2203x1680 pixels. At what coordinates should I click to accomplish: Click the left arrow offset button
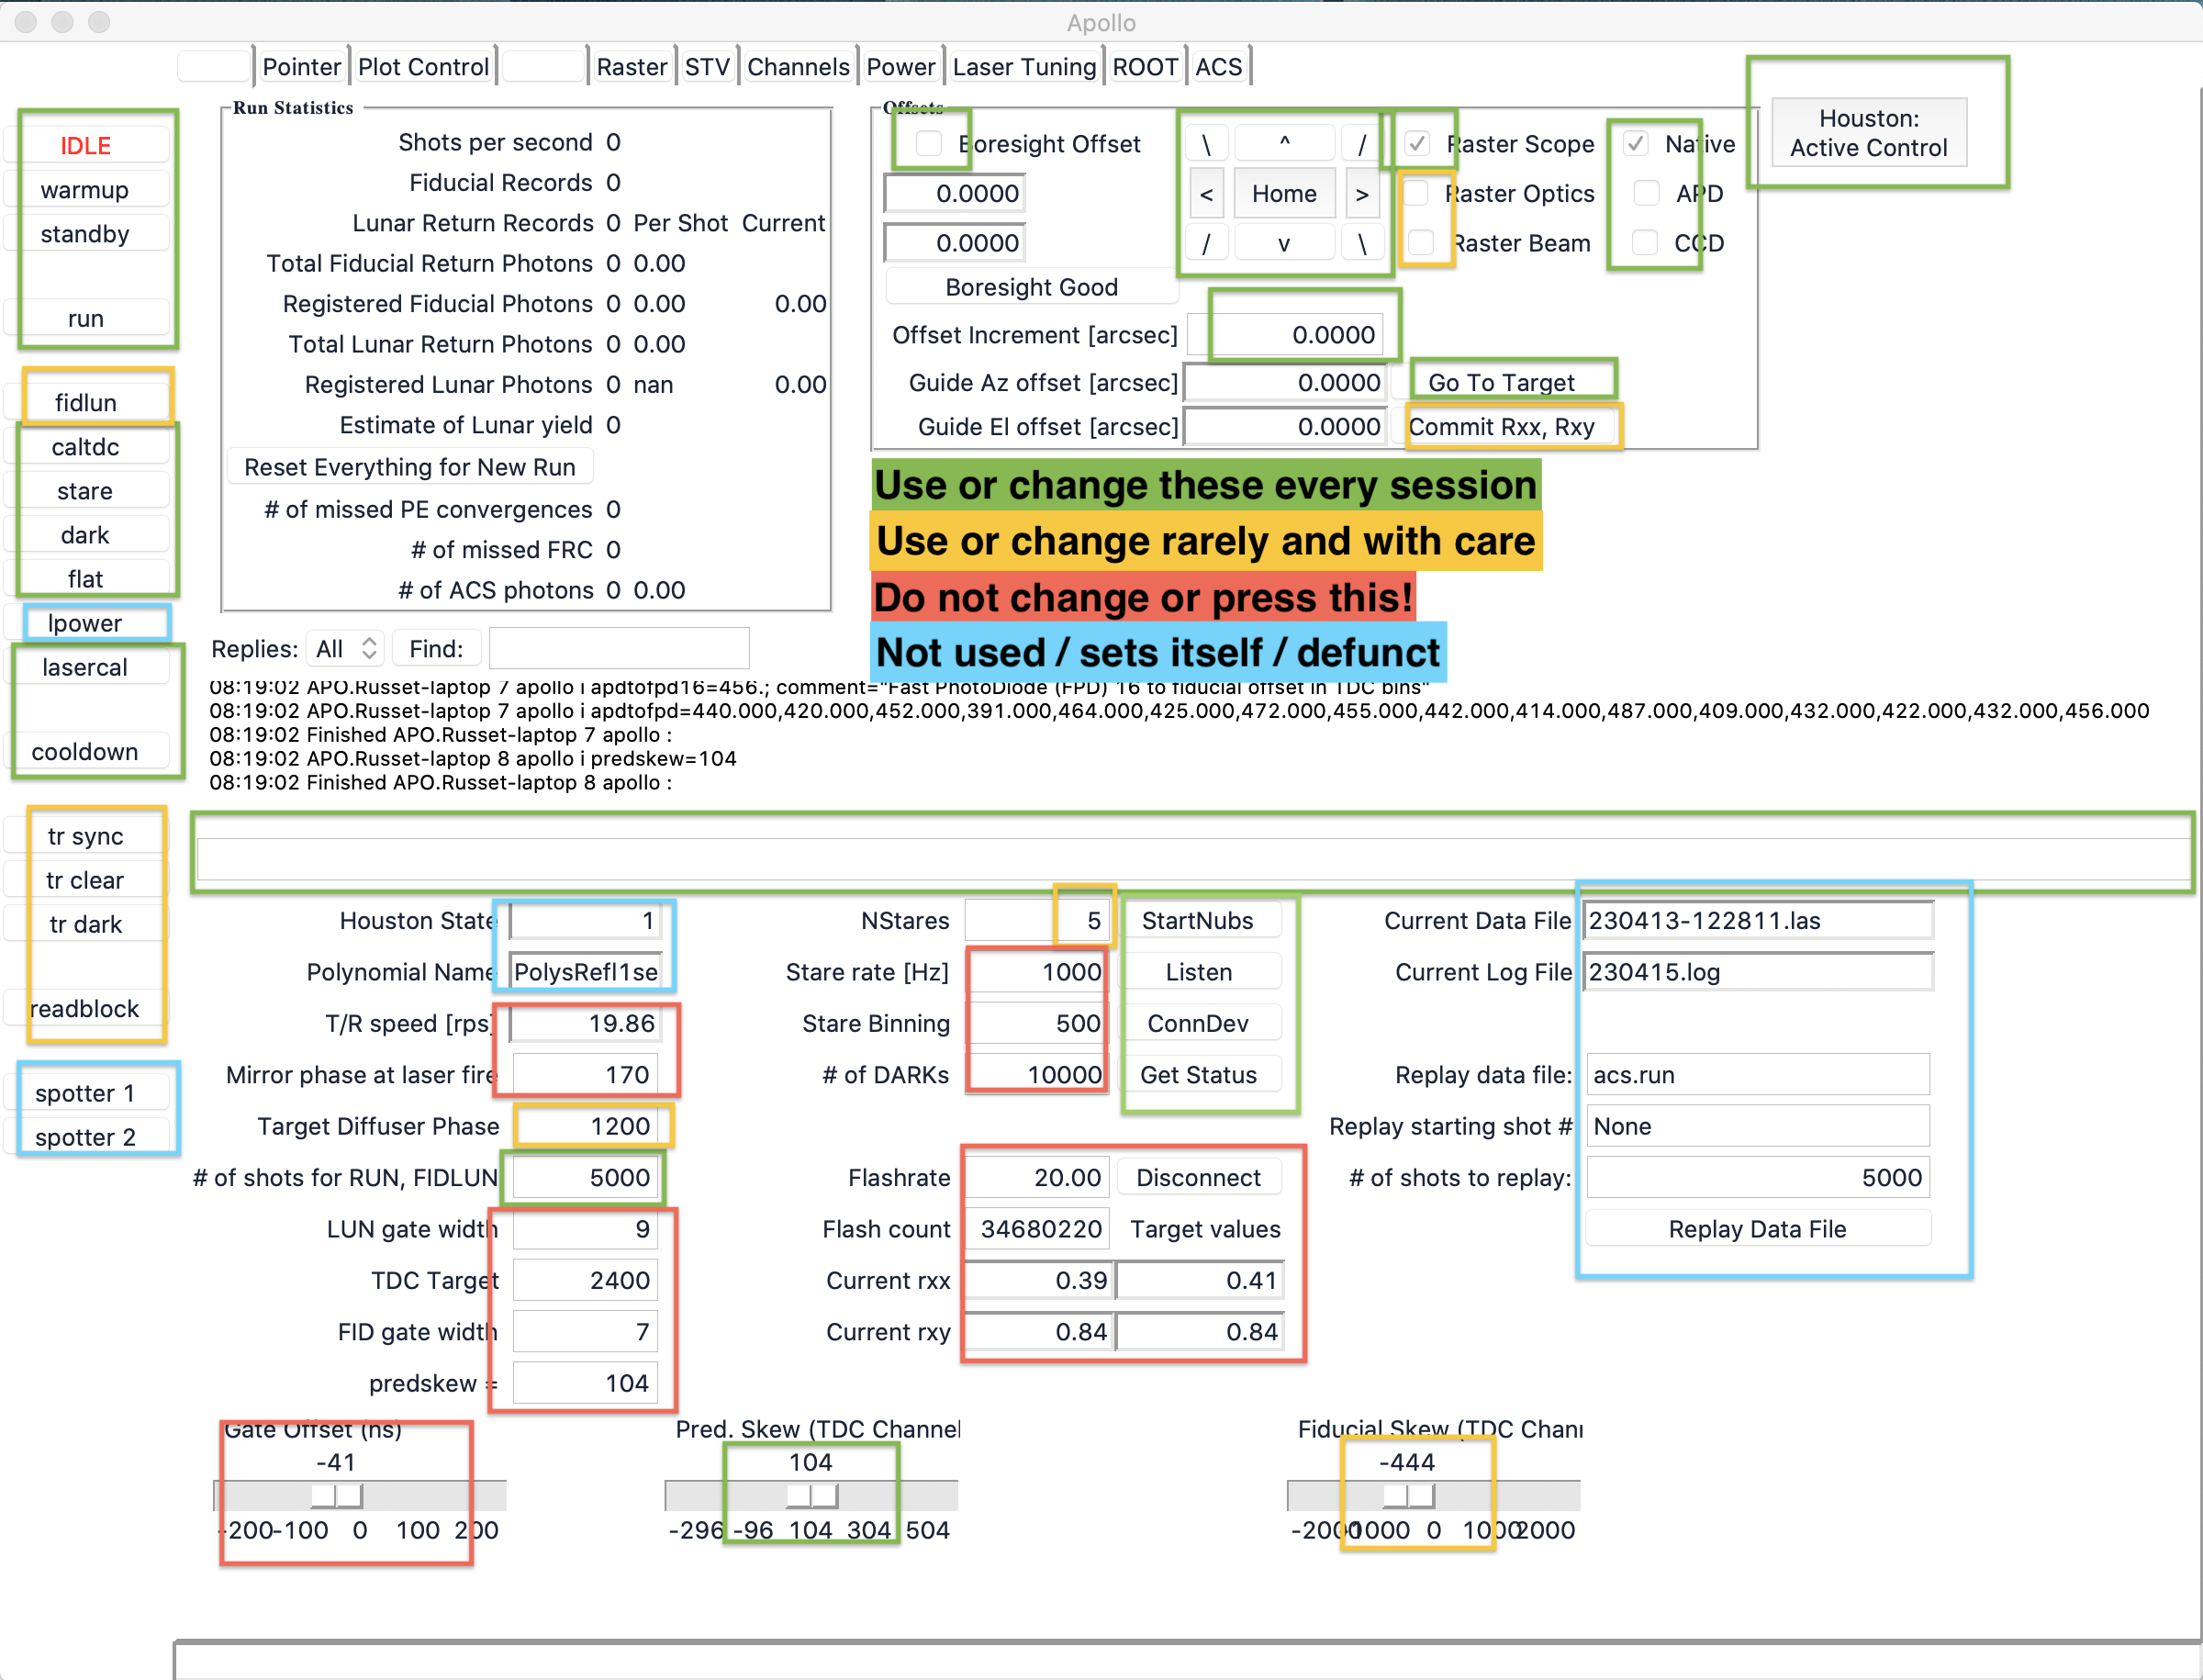1207,194
